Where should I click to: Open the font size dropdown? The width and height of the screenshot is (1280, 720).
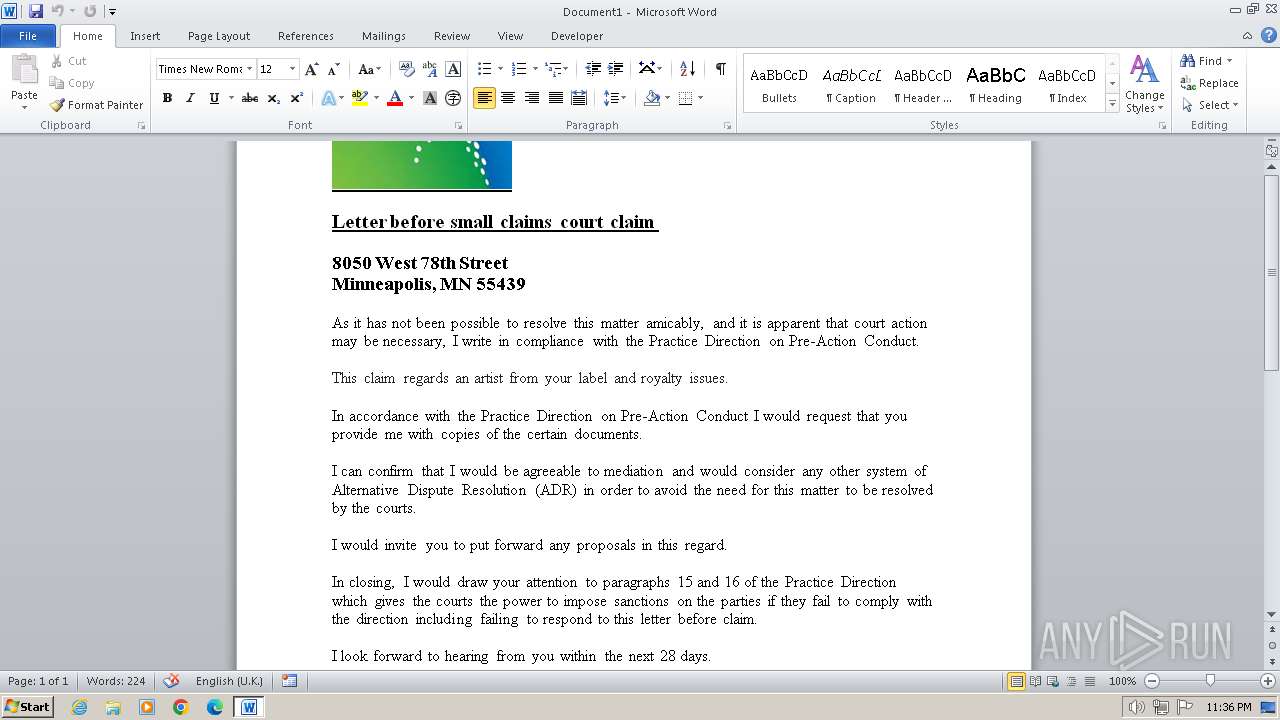click(292, 69)
